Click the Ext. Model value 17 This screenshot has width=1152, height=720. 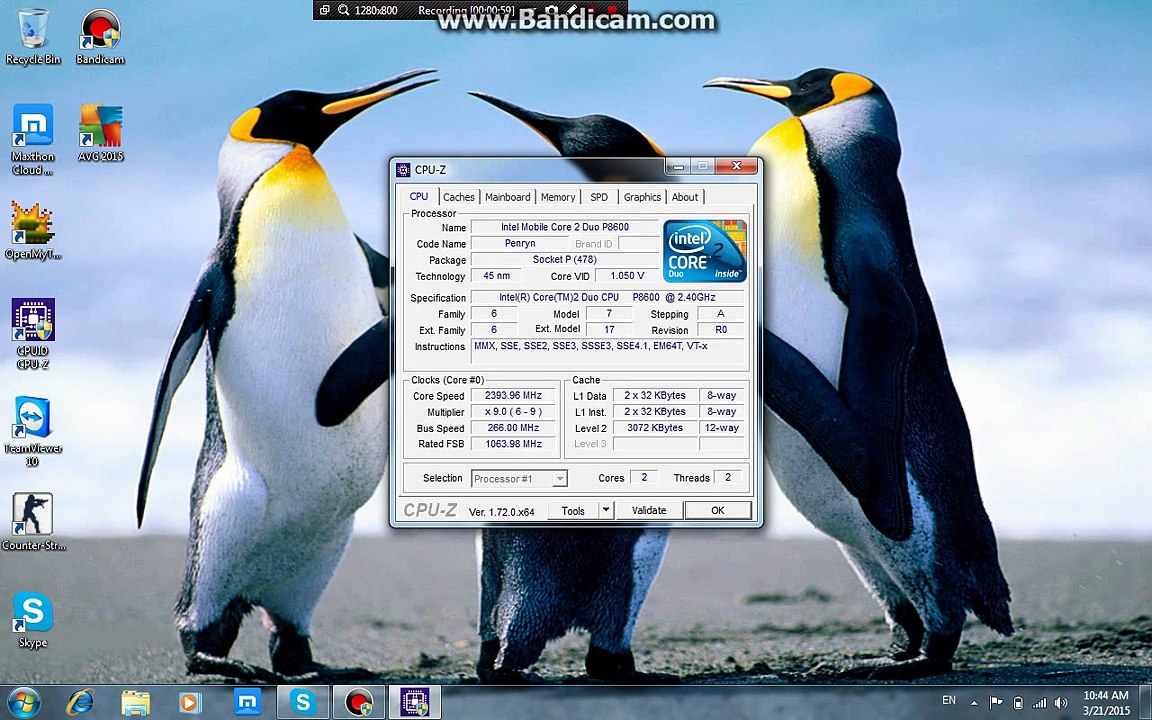(609, 330)
